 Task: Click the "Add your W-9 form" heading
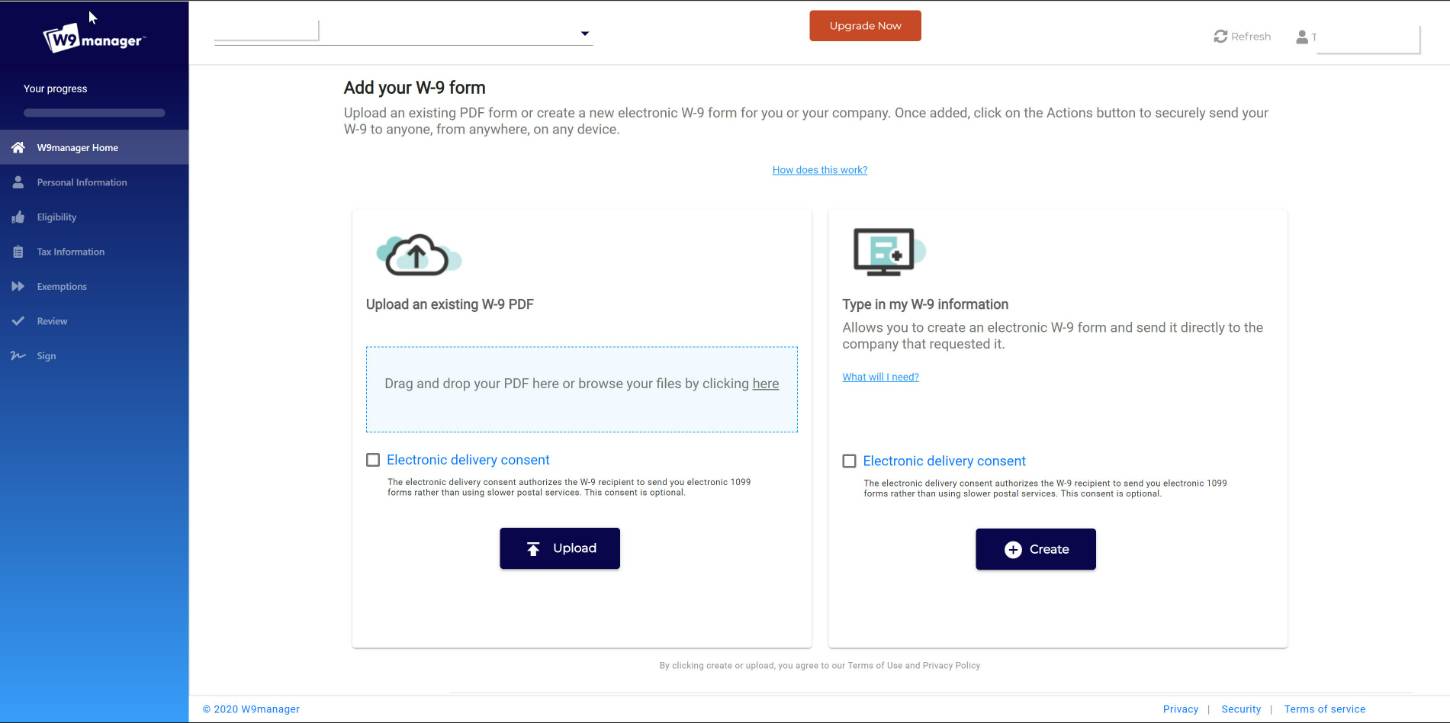point(415,88)
